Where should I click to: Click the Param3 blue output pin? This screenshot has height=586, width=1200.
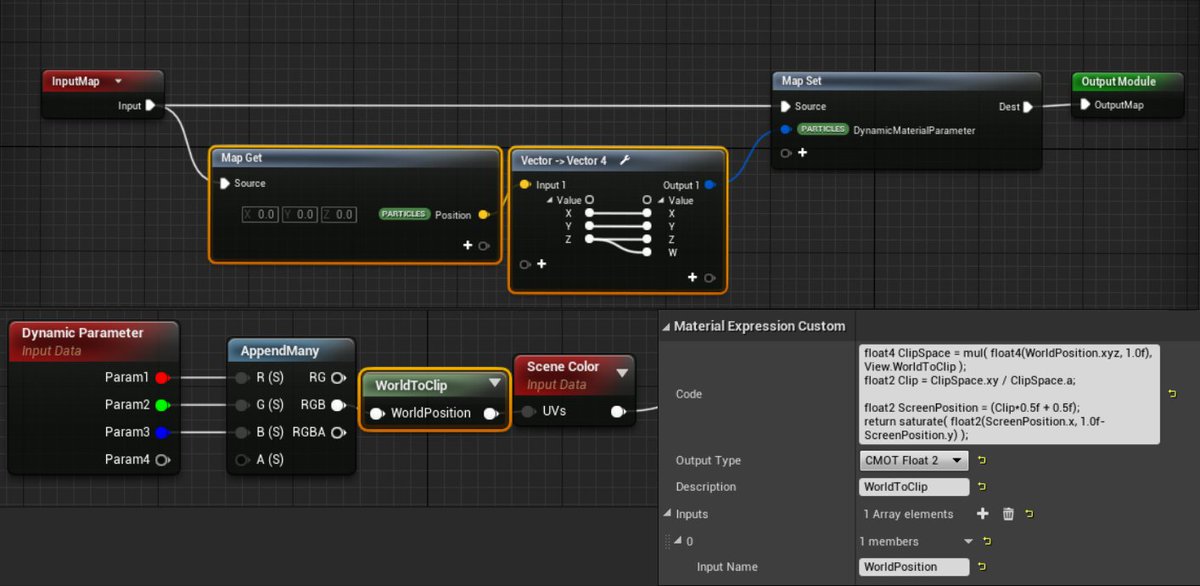pyautogui.click(x=162, y=433)
